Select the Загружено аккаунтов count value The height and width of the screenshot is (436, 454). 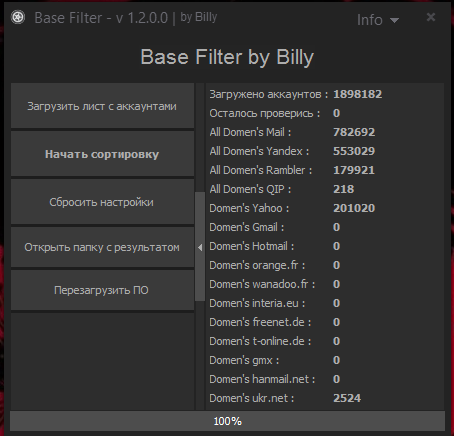point(358,94)
